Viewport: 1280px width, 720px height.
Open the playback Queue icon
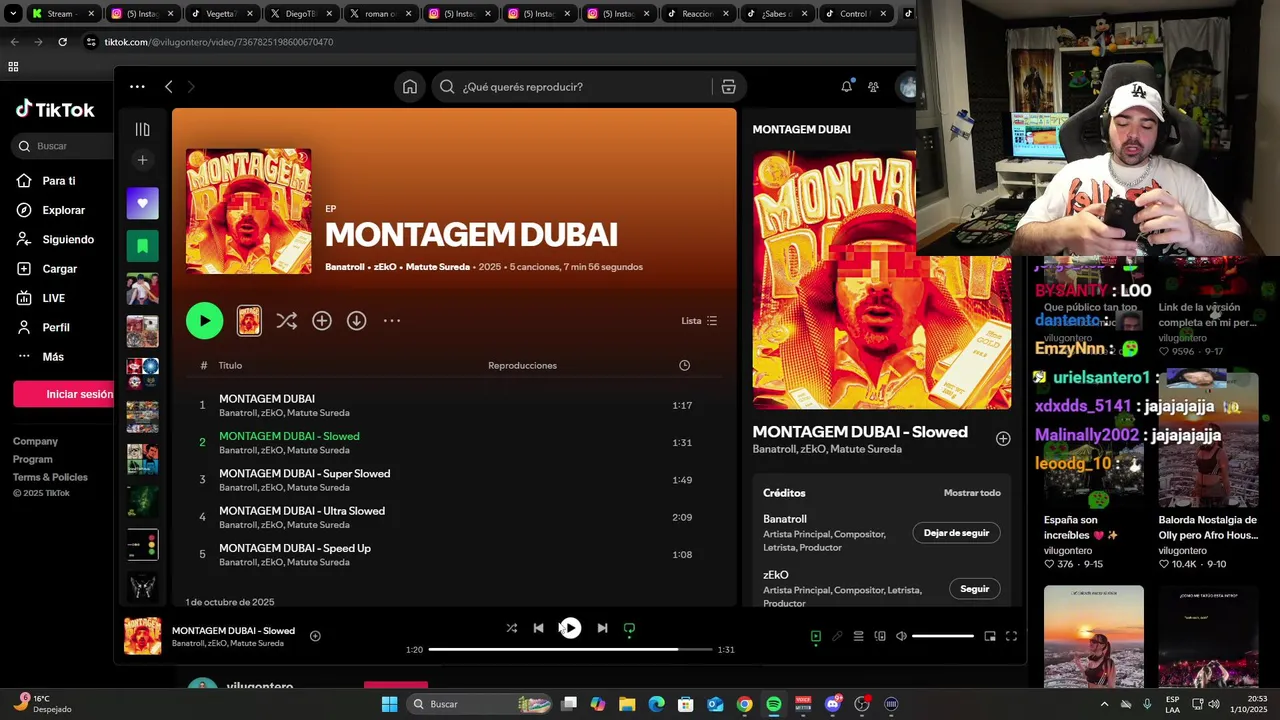tap(858, 636)
